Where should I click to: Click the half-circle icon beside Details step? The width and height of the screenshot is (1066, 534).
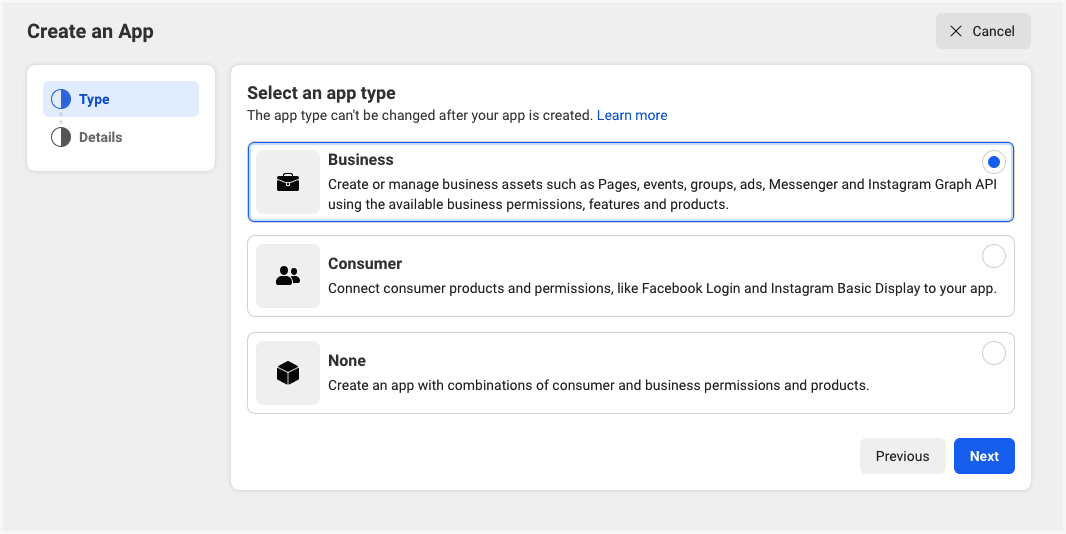click(61, 137)
